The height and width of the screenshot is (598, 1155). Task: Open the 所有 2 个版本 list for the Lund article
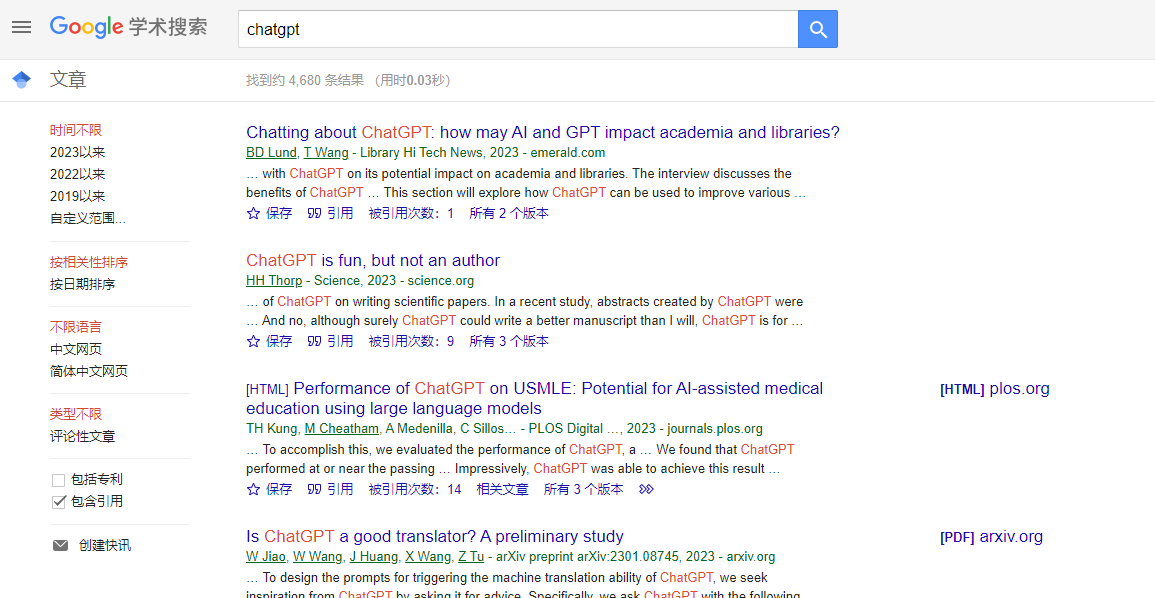point(508,212)
